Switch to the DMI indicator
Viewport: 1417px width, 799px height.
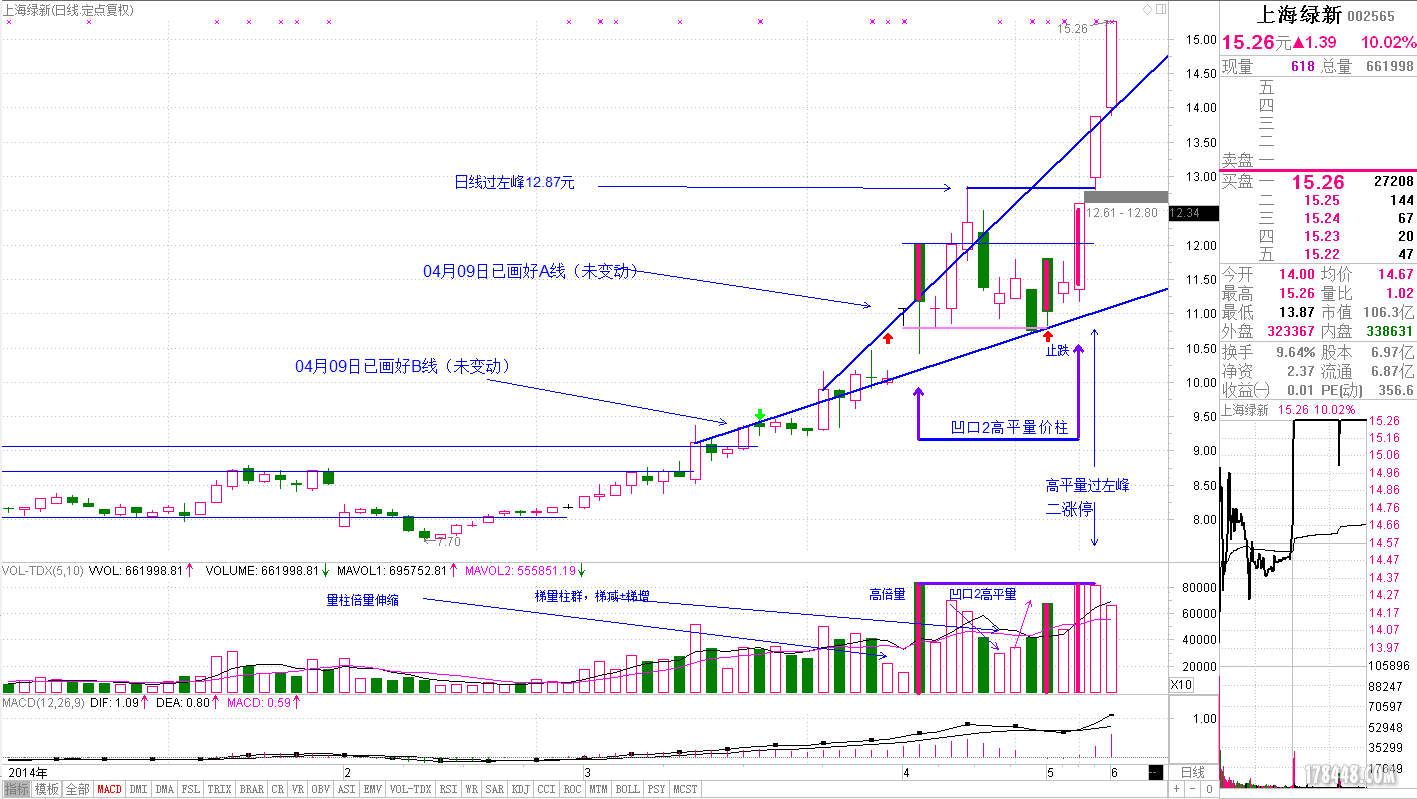[138, 789]
